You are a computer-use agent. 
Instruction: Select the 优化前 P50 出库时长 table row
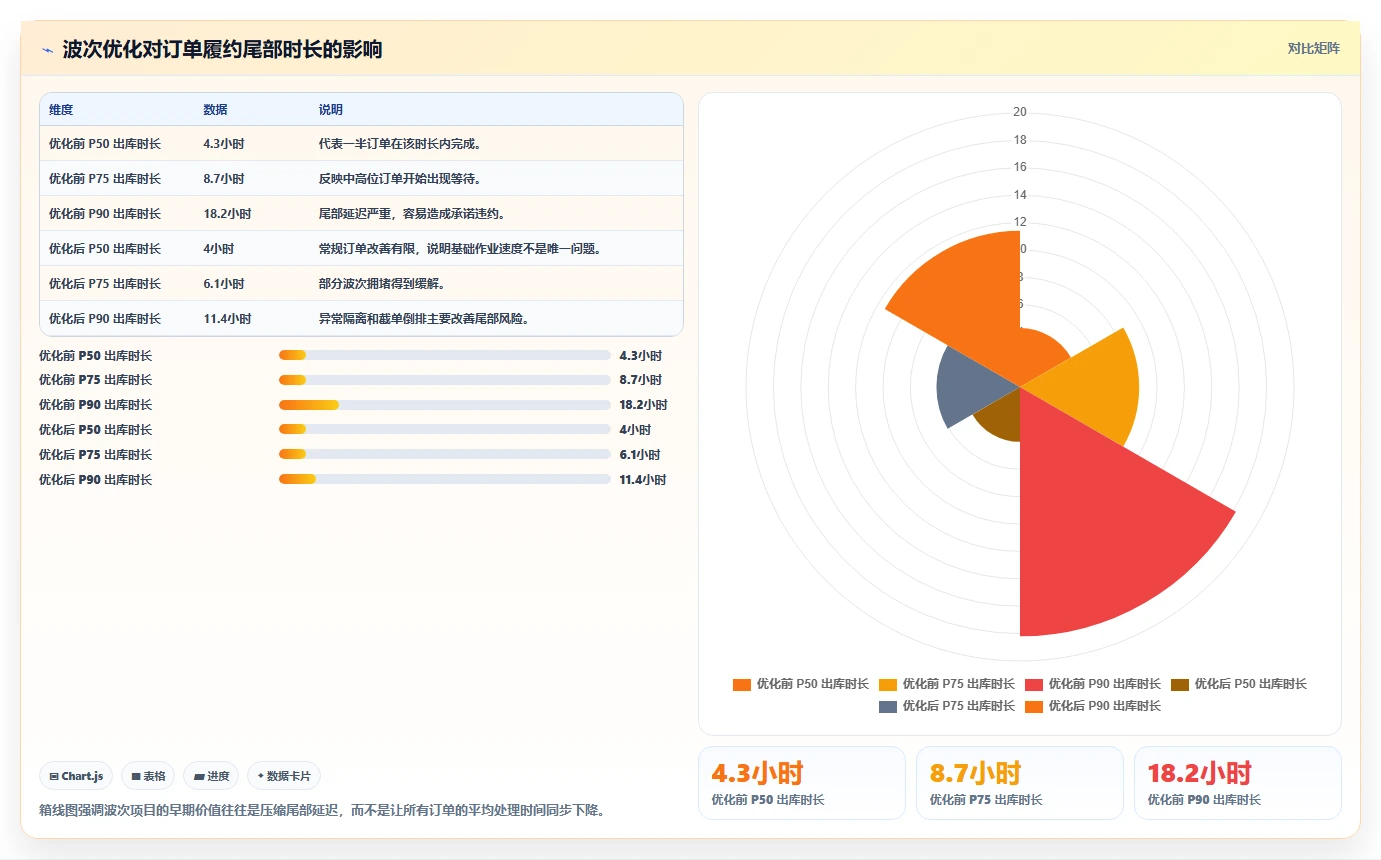click(x=361, y=144)
